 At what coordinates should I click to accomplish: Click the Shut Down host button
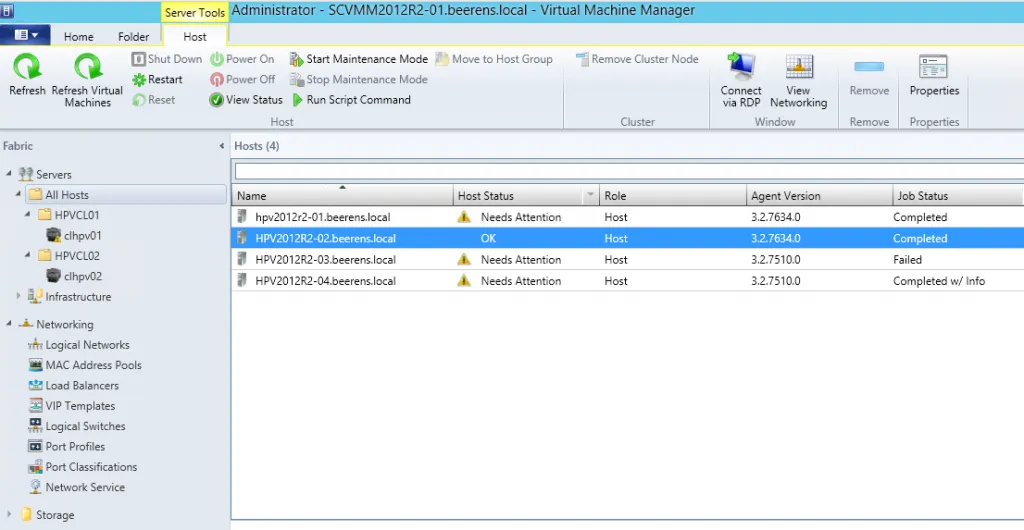point(167,59)
